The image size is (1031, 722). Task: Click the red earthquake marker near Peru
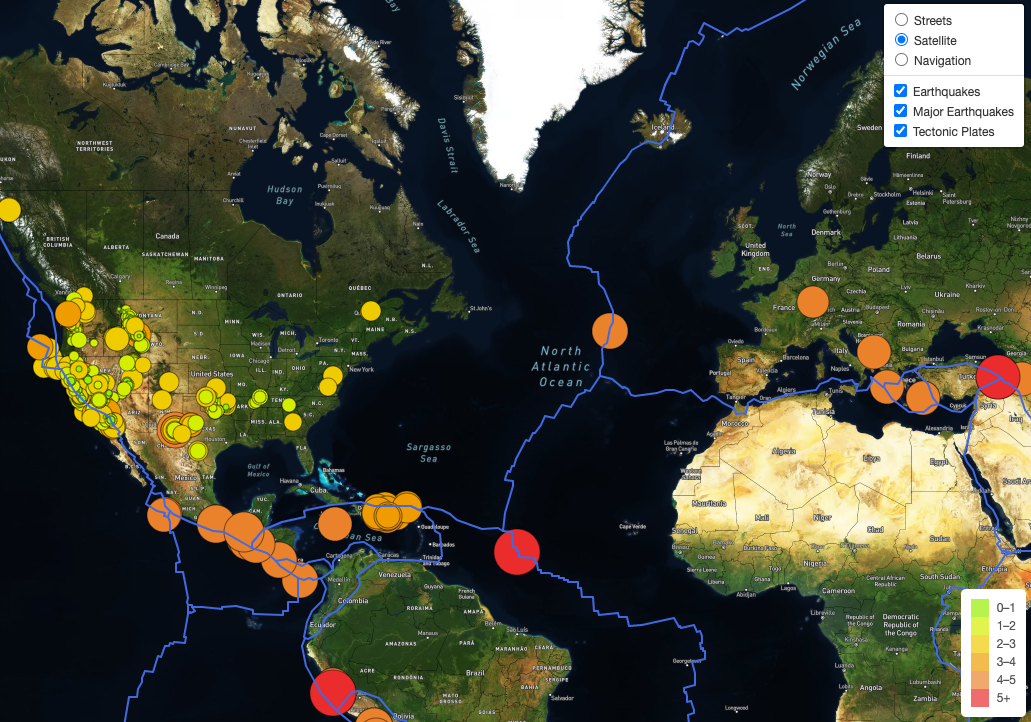[x=333, y=692]
